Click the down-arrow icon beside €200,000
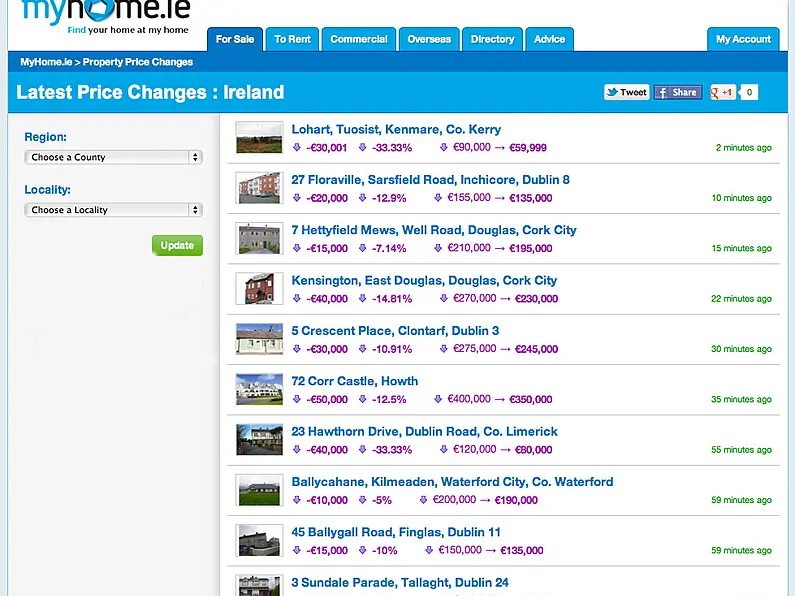The image size is (795, 596). point(423,500)
